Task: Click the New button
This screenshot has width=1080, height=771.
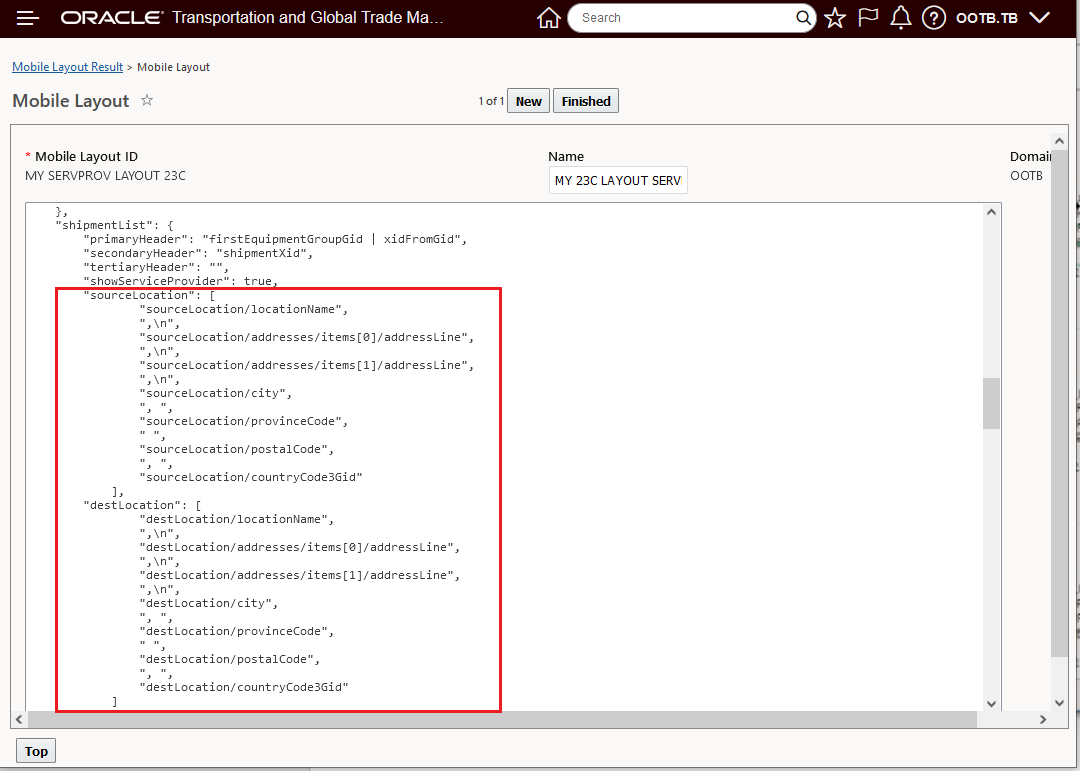Action: [528, 101]
